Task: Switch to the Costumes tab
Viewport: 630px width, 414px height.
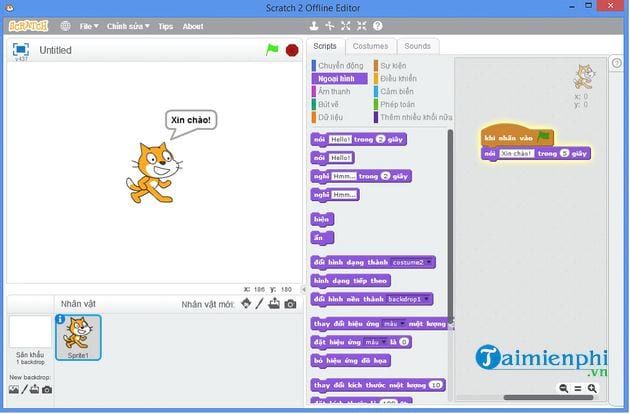Action: [x=370, y=46]
